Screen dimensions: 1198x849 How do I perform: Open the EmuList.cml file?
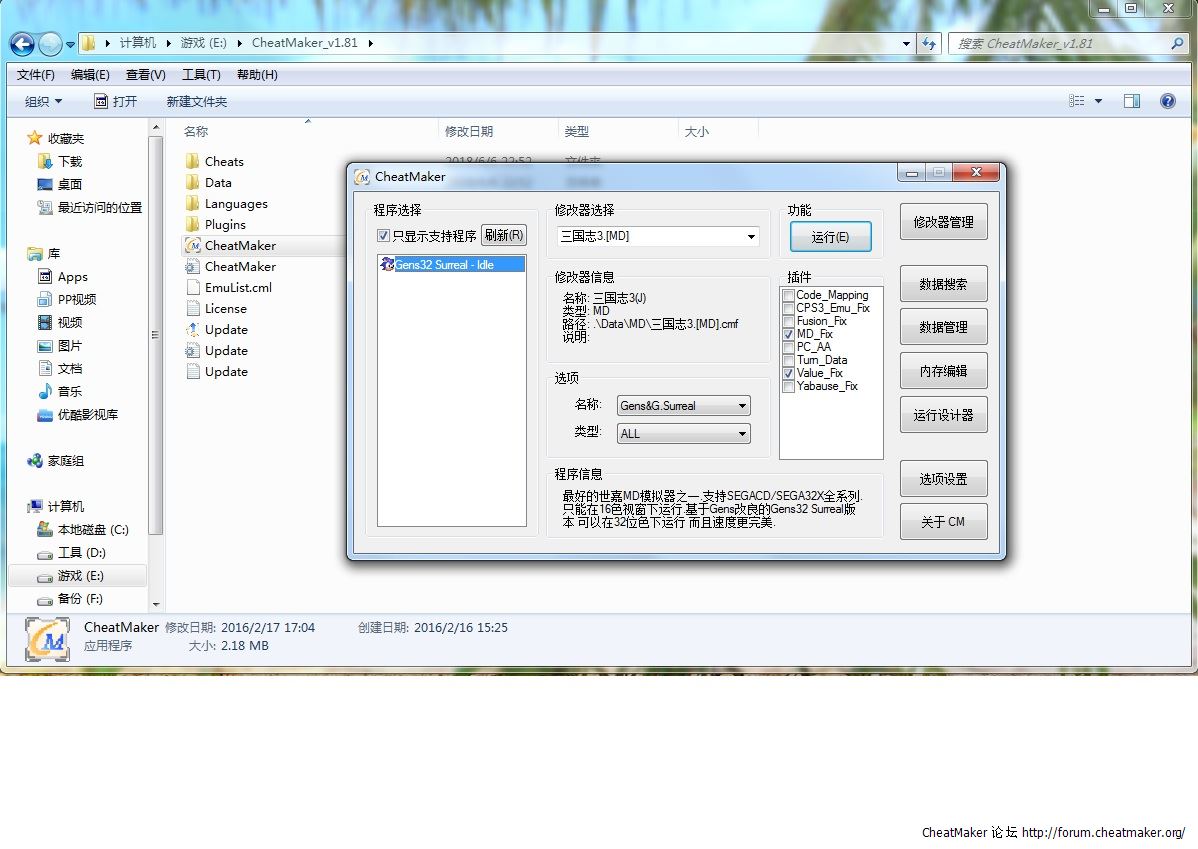pos(238,287)
